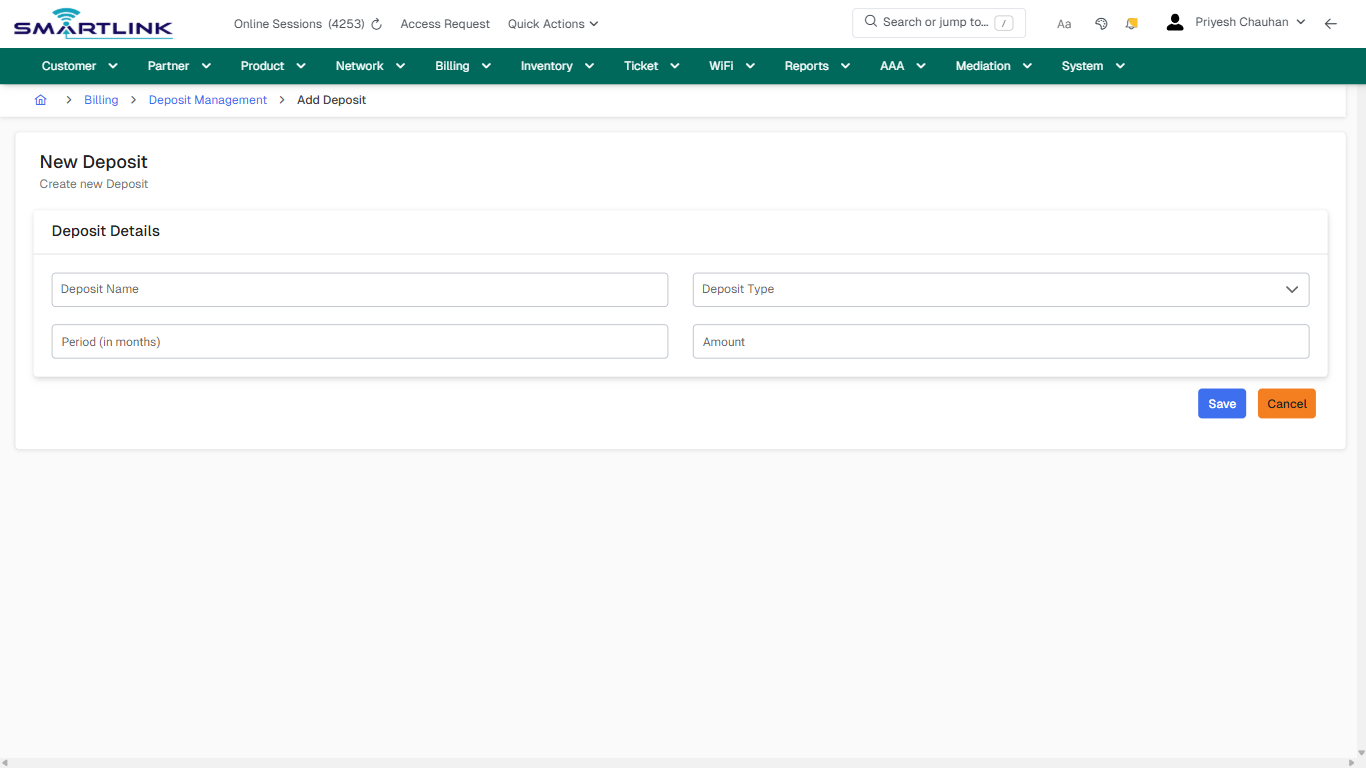The height and width of the screenshot is (768, 1366).
Task: Go home using the breadcrumb house icon
Action: (41, 99)
